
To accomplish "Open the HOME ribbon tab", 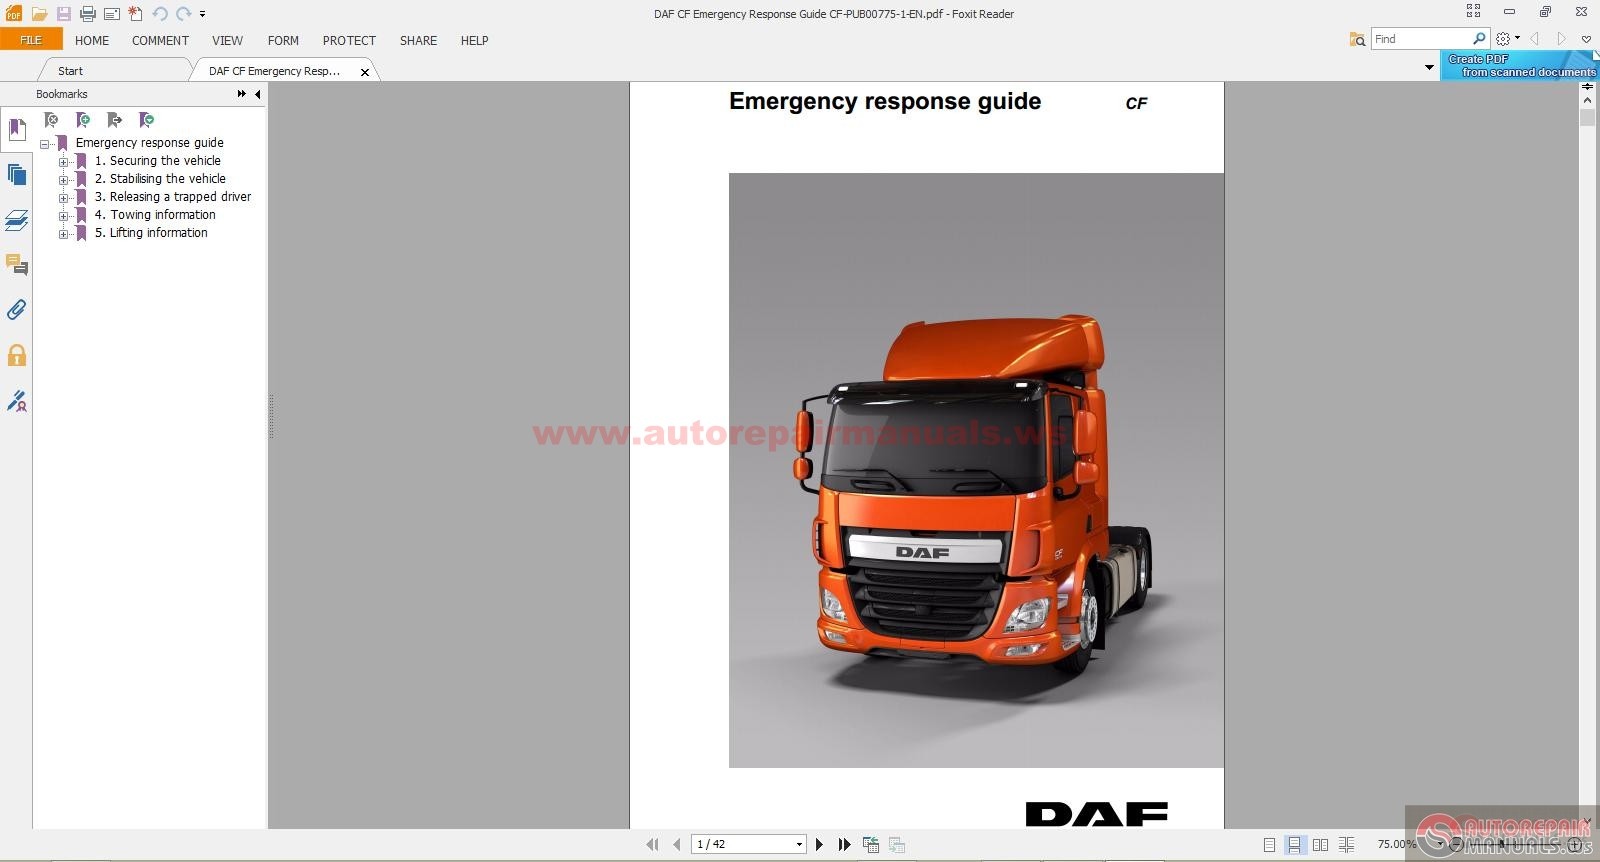I will [92, 41].
